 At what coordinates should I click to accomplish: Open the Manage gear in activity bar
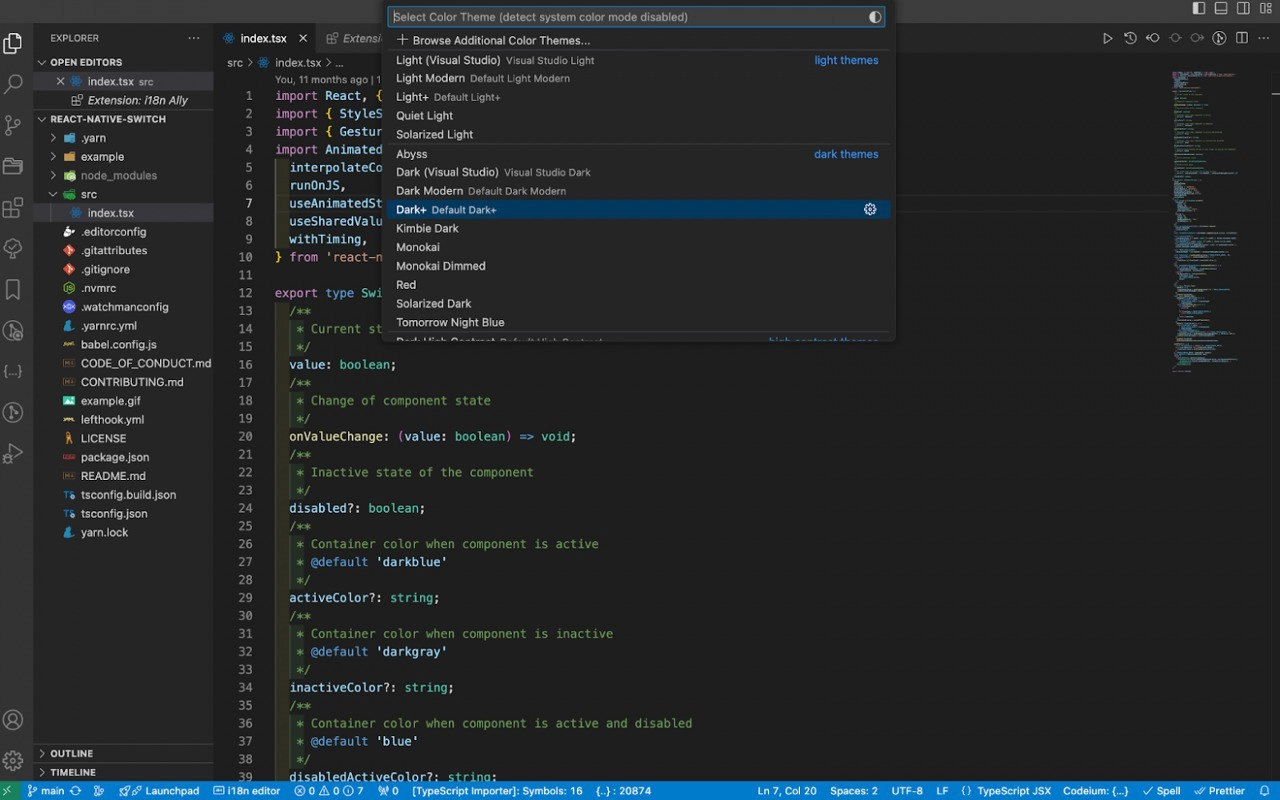[x=13, y=760]
